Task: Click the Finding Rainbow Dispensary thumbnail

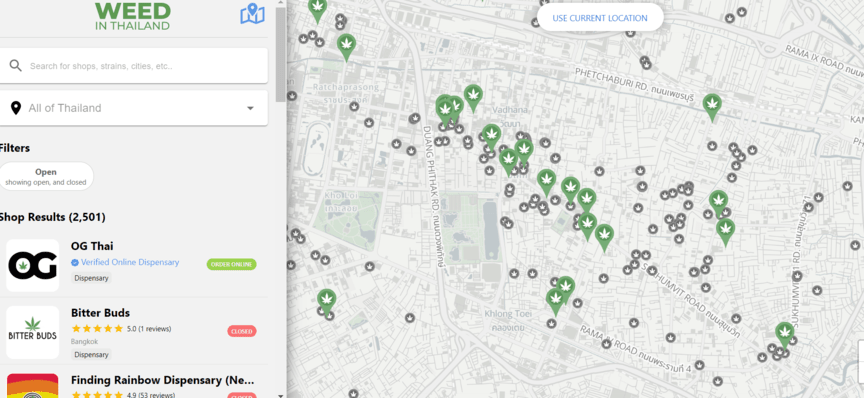Action: pyautogui.click(x=33, y=386)
